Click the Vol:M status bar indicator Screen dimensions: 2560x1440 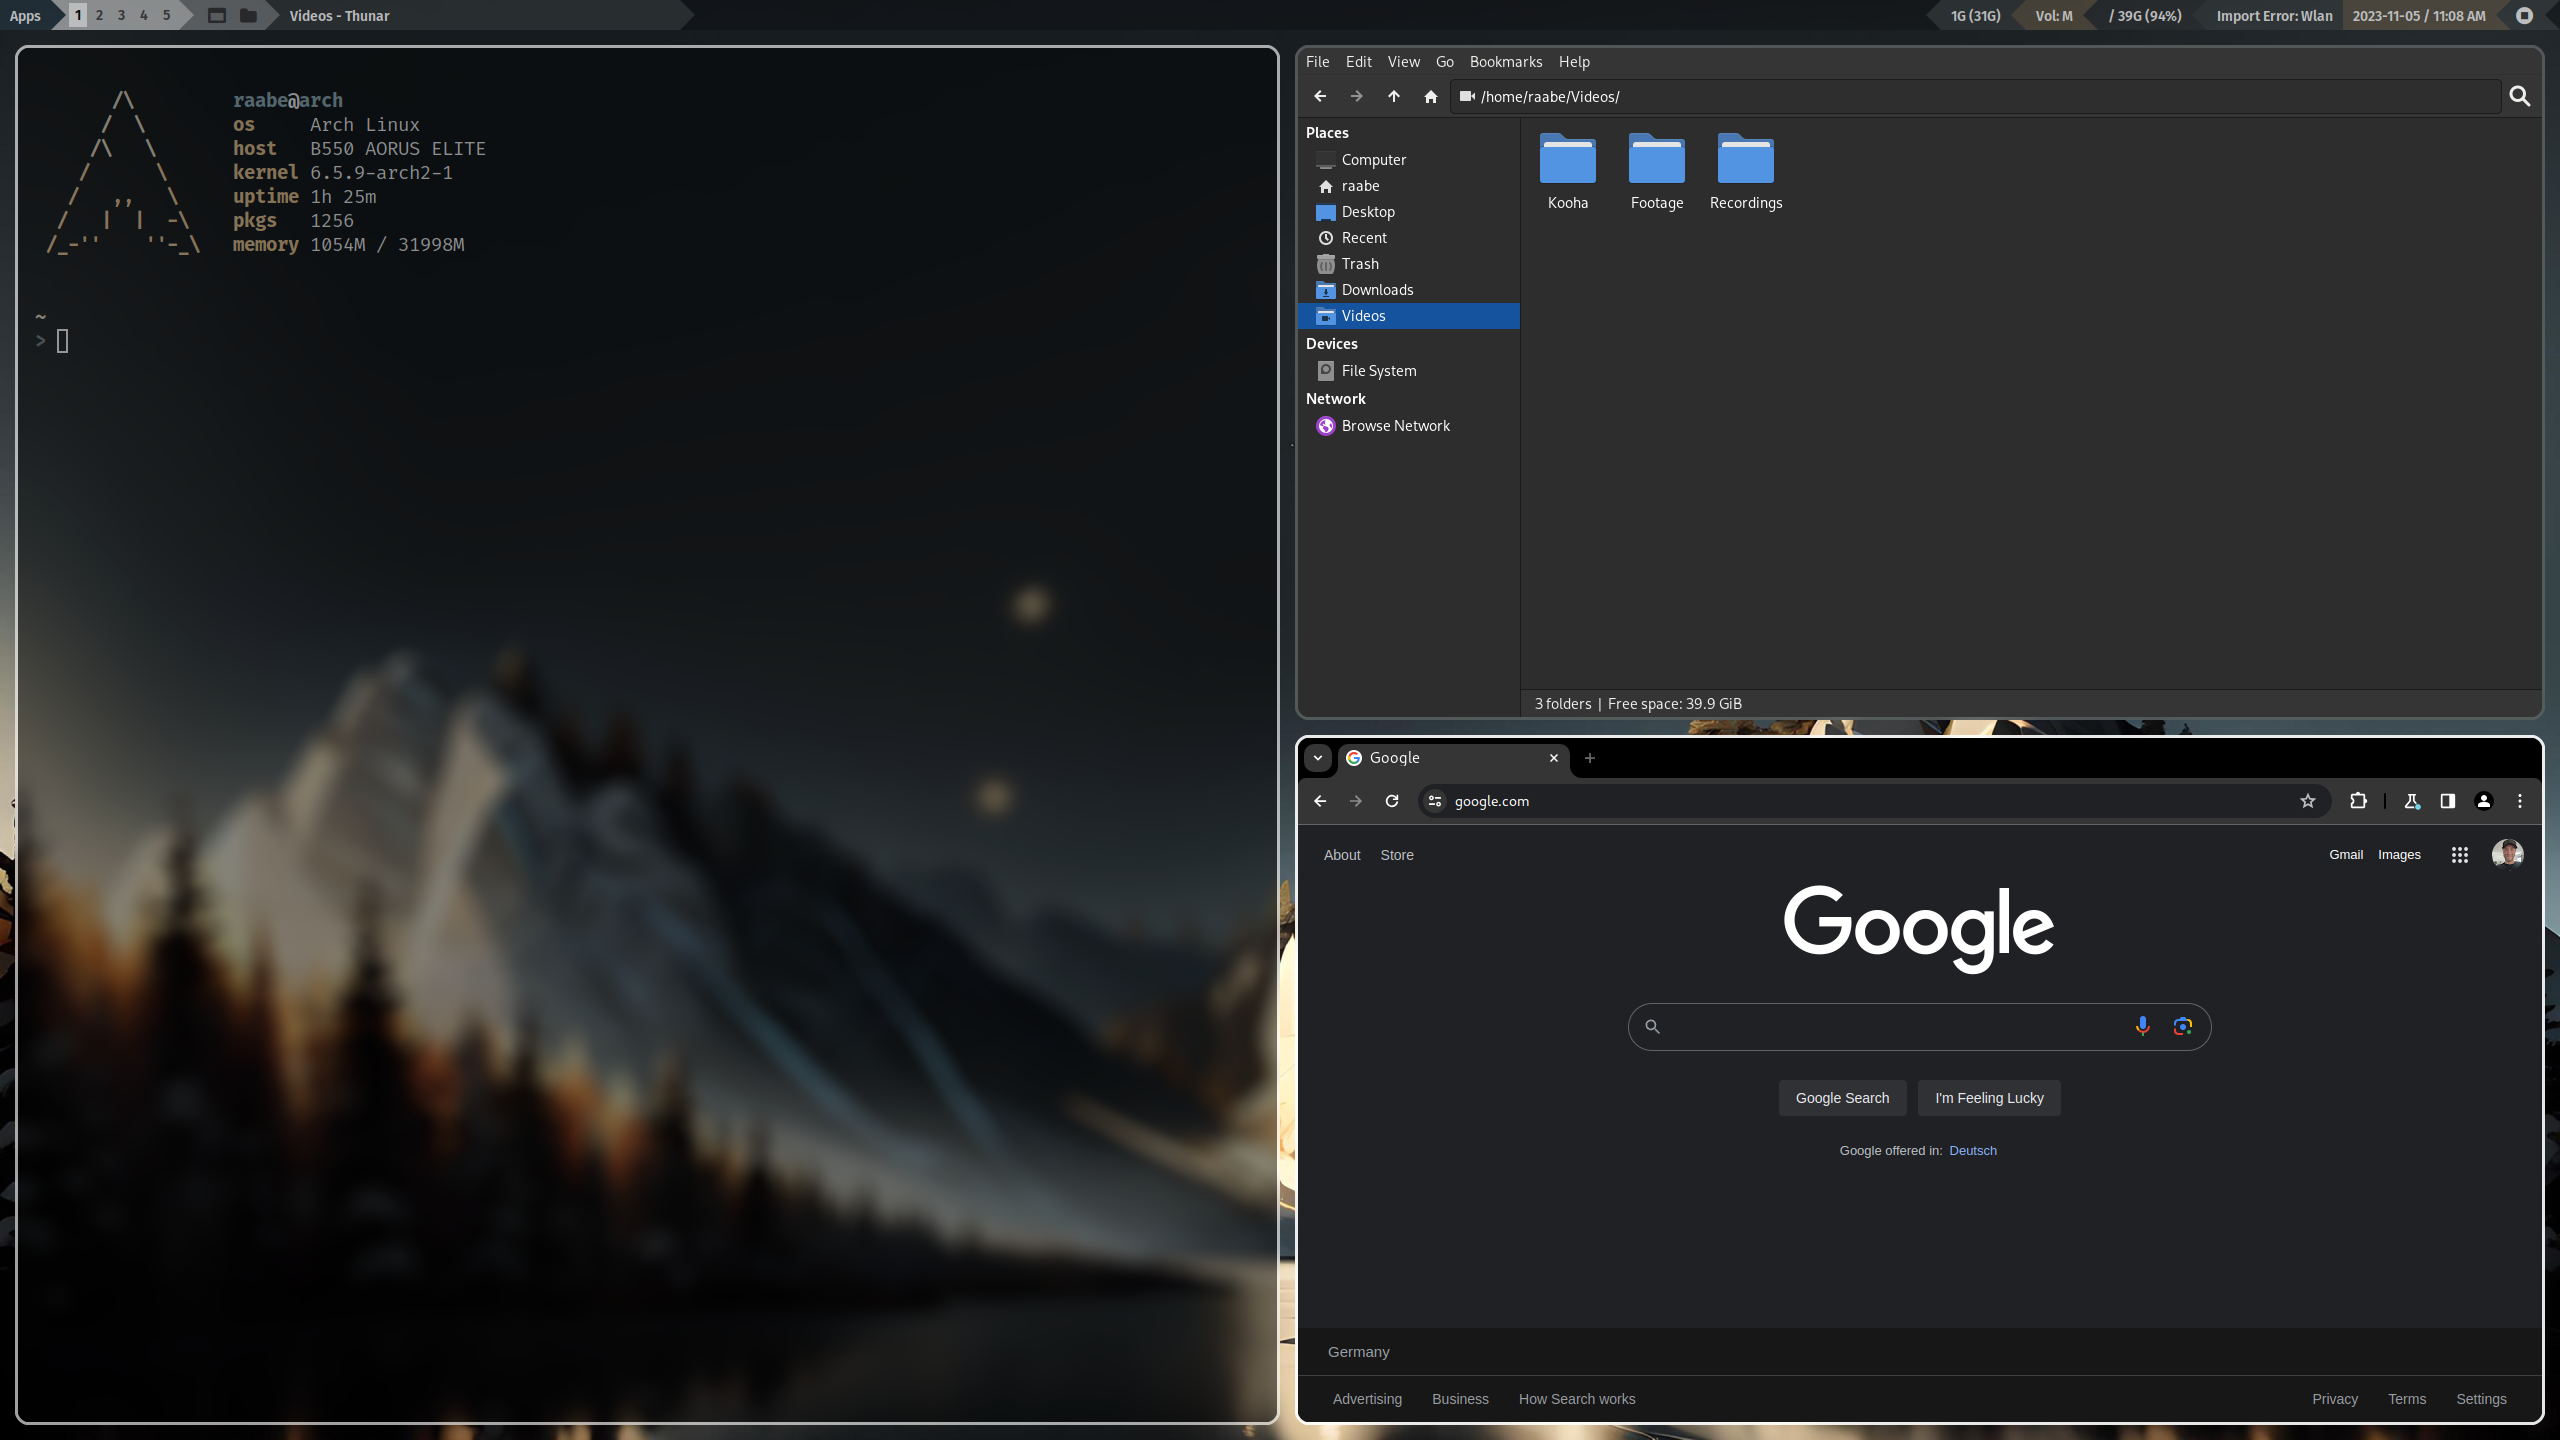pos(2054,14)
